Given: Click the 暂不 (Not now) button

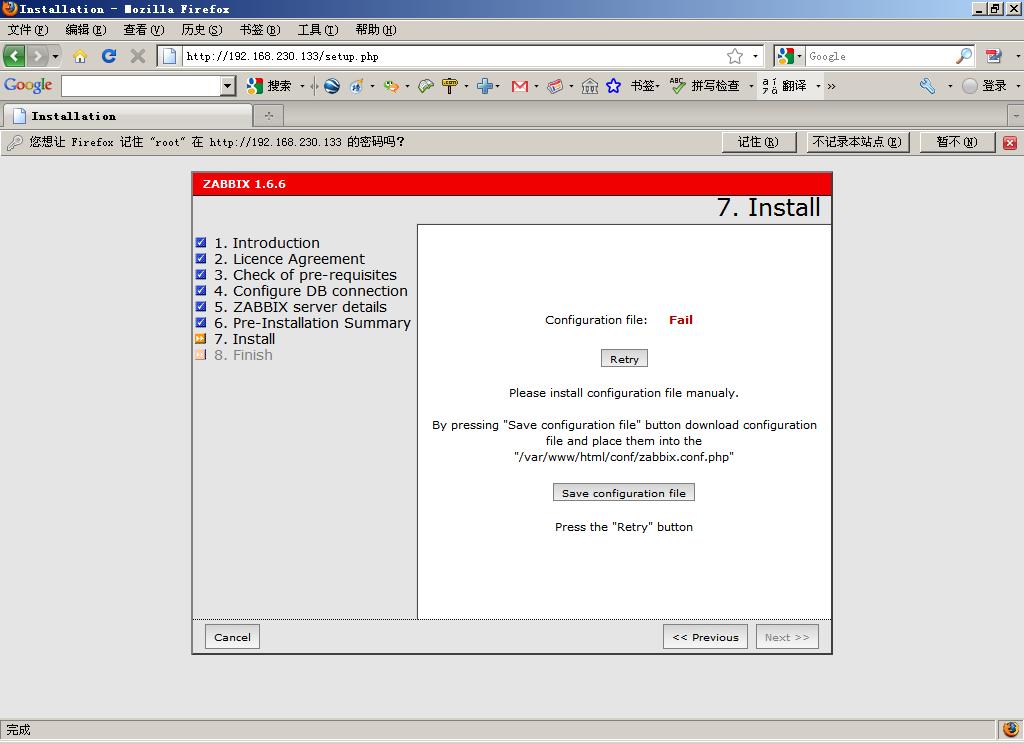Looking at the screenshot, I should point(957,142).
